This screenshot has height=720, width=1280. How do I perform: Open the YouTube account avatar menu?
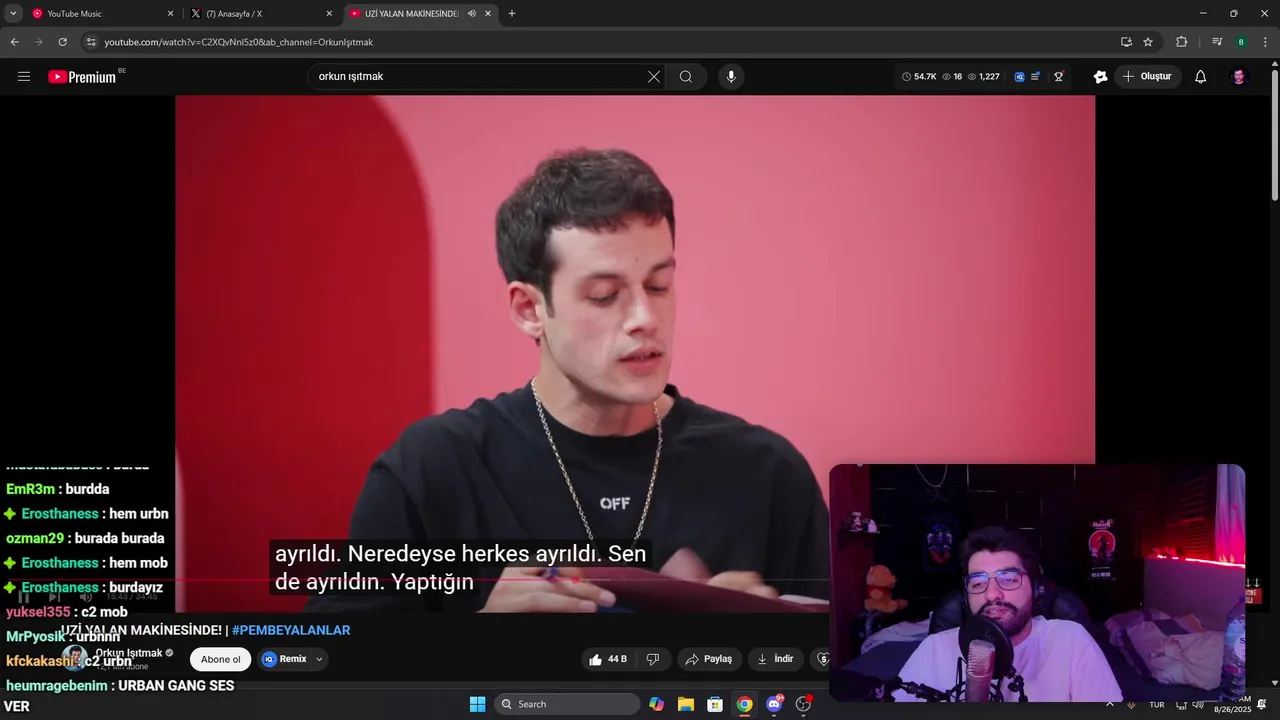[1238, 77]
